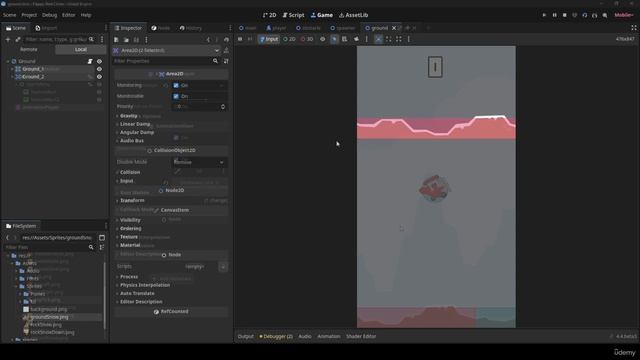Open the Help menu
The width and height of the screenshot is (640, 360).
click(x=86, y=15)
